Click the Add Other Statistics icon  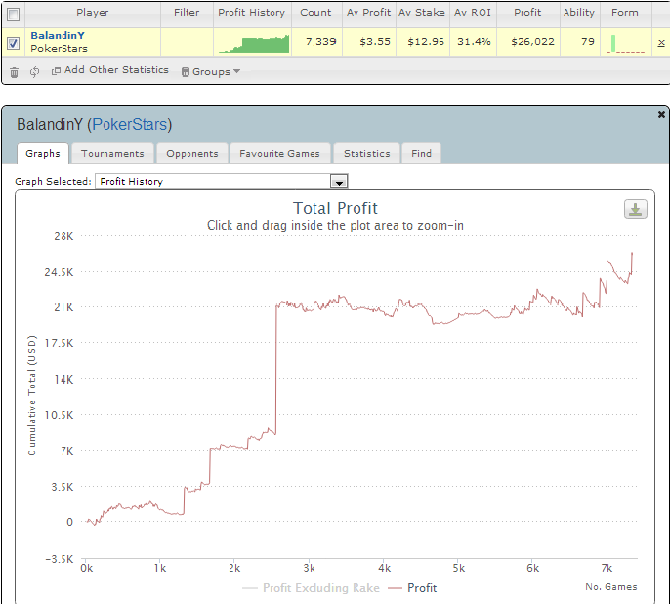pos(56,71)
